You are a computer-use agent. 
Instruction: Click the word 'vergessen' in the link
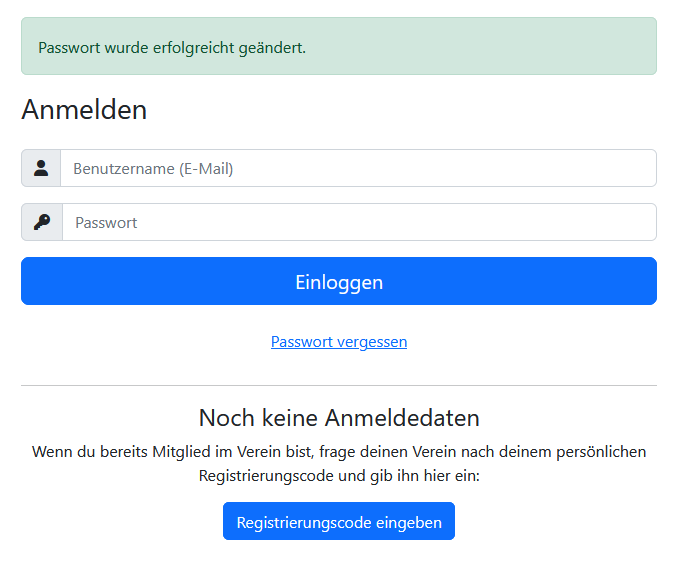[371, 342]
